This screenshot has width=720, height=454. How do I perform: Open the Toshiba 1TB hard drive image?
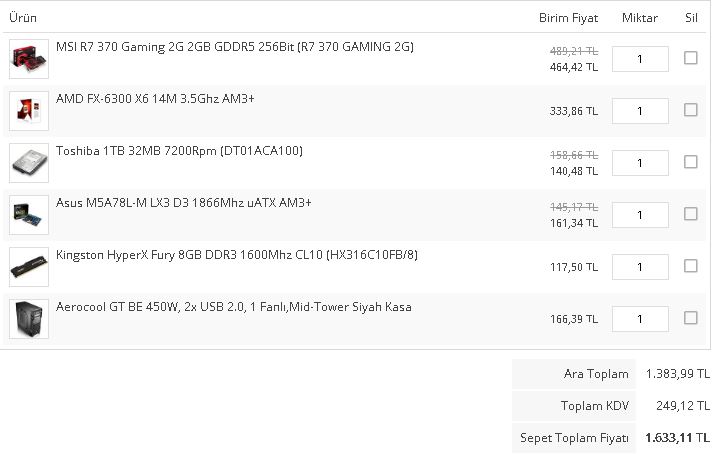point(29,163)
